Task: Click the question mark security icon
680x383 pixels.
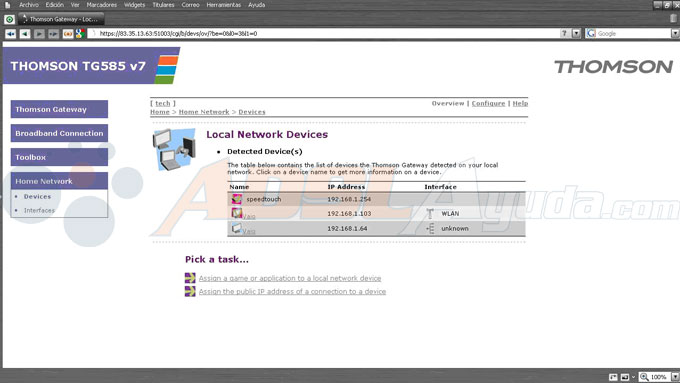Action: 564,33
